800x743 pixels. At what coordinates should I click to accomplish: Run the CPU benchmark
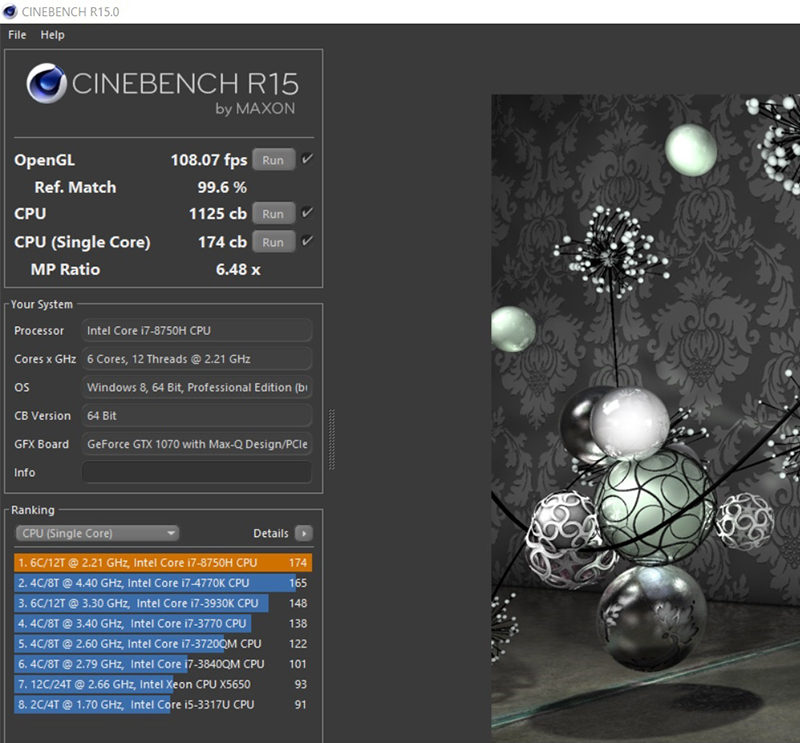[273, 214]
